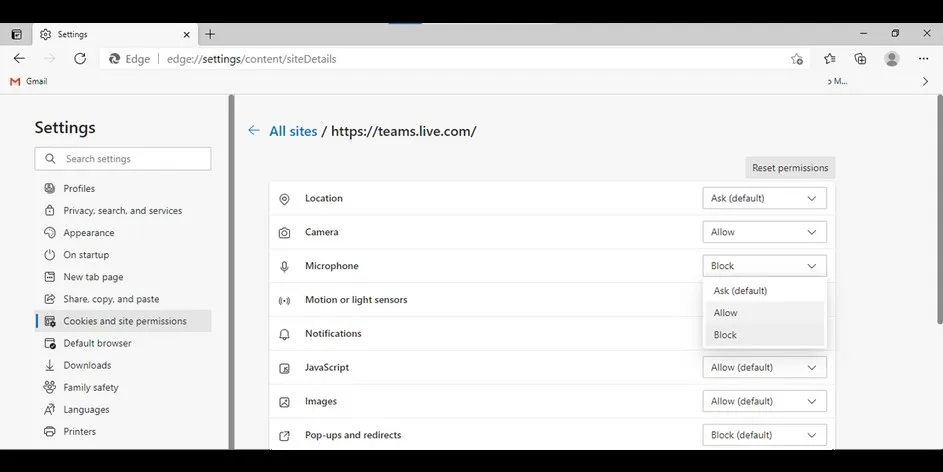Open the Collections icon

[x=861, y=58]
